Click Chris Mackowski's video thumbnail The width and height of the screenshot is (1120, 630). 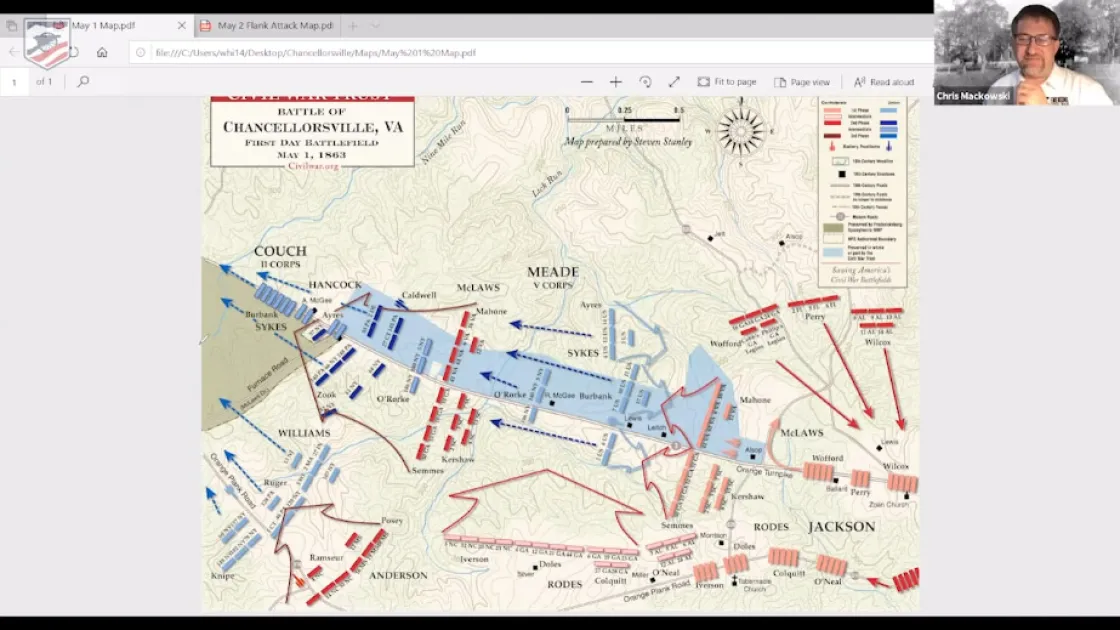(x=1026, y=53)
